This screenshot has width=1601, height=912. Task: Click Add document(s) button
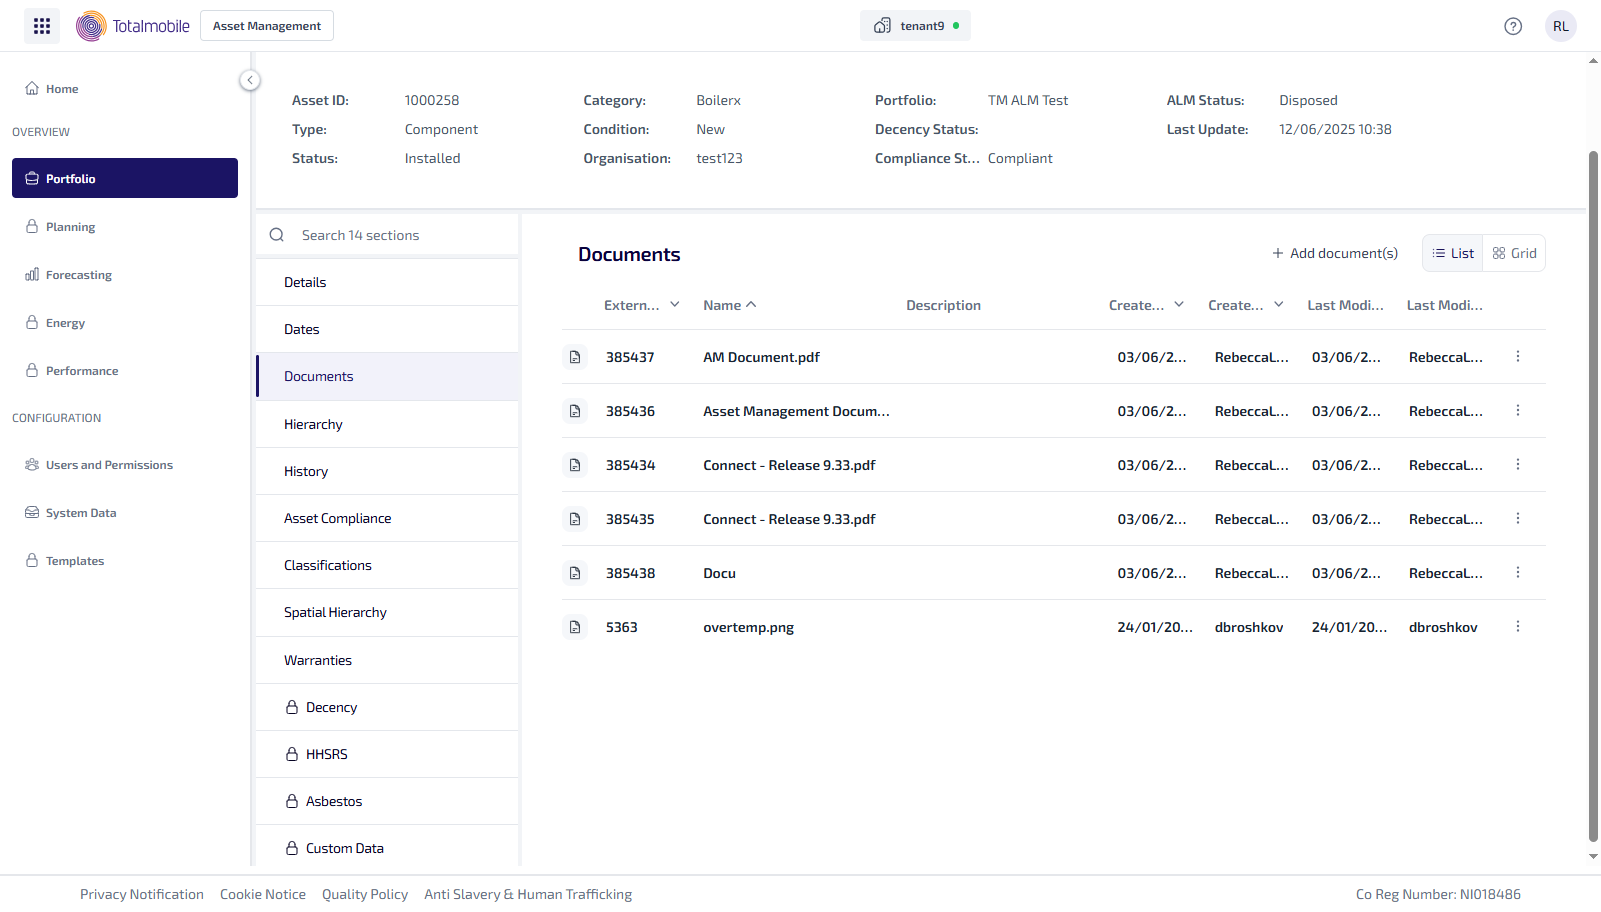(1334, 254)
